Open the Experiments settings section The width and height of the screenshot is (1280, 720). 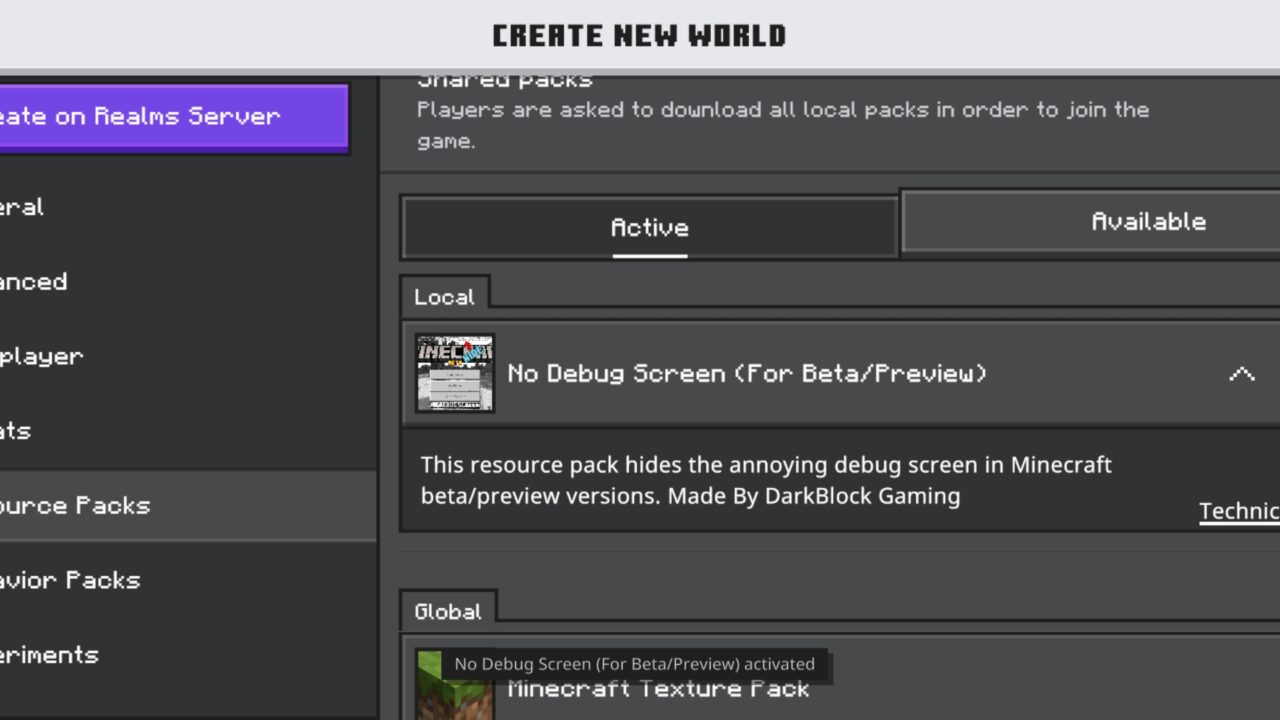188,655
